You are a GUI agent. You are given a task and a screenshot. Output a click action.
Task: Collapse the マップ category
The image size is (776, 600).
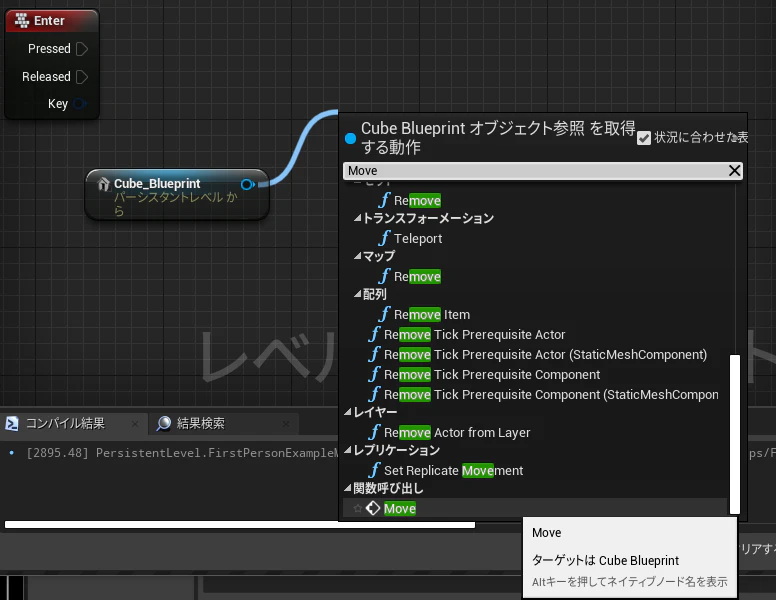pyautogui.click(x=357, y=256)
